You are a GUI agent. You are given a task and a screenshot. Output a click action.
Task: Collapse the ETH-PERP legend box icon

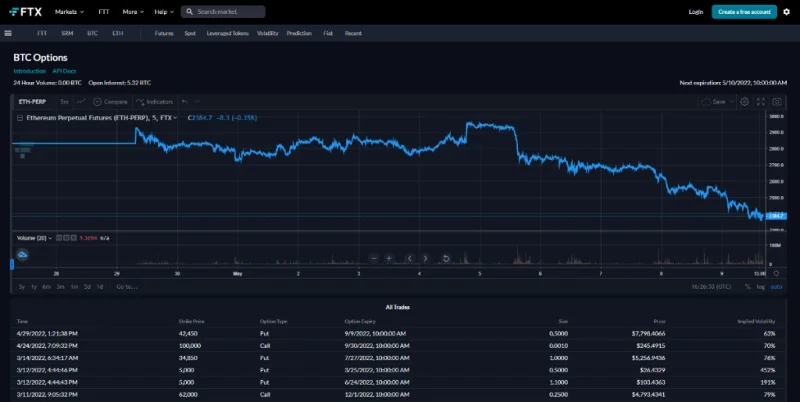pos(20,118)
